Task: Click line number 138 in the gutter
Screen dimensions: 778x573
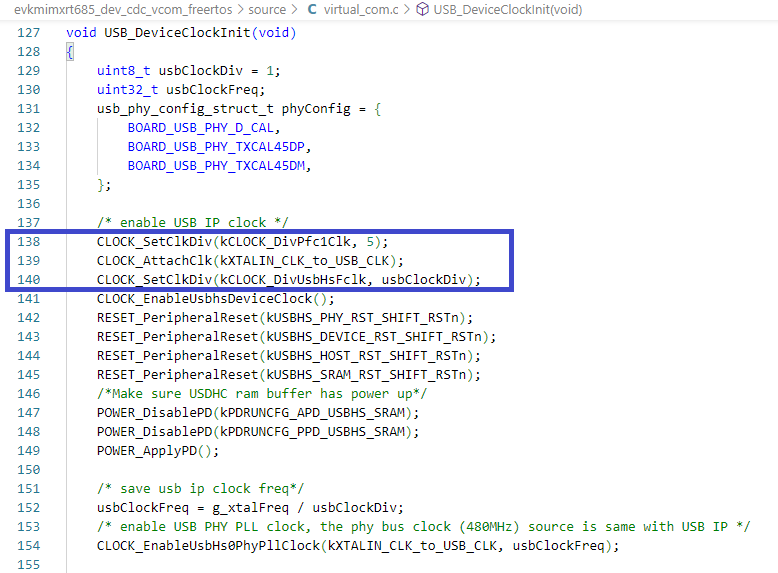Action: pos(29,242)
